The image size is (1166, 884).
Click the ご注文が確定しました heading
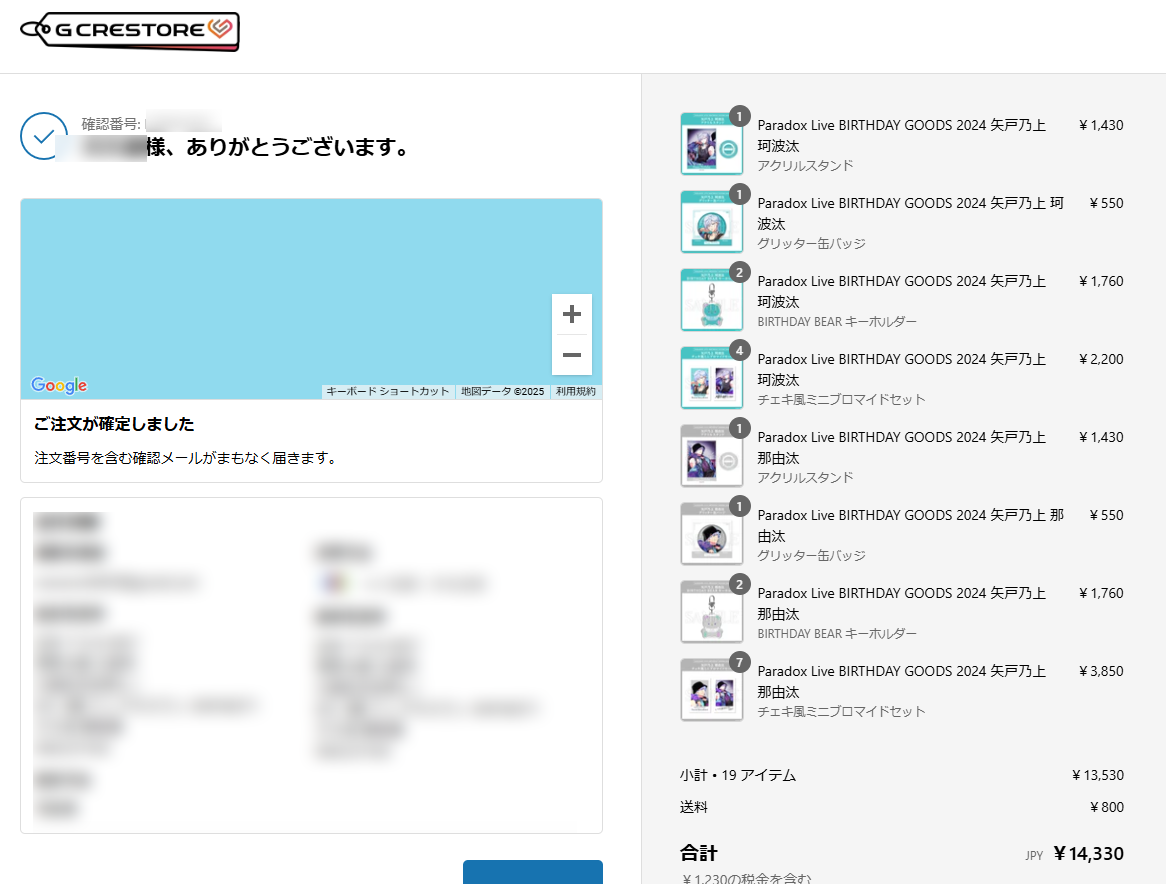[x=114, y=424]
